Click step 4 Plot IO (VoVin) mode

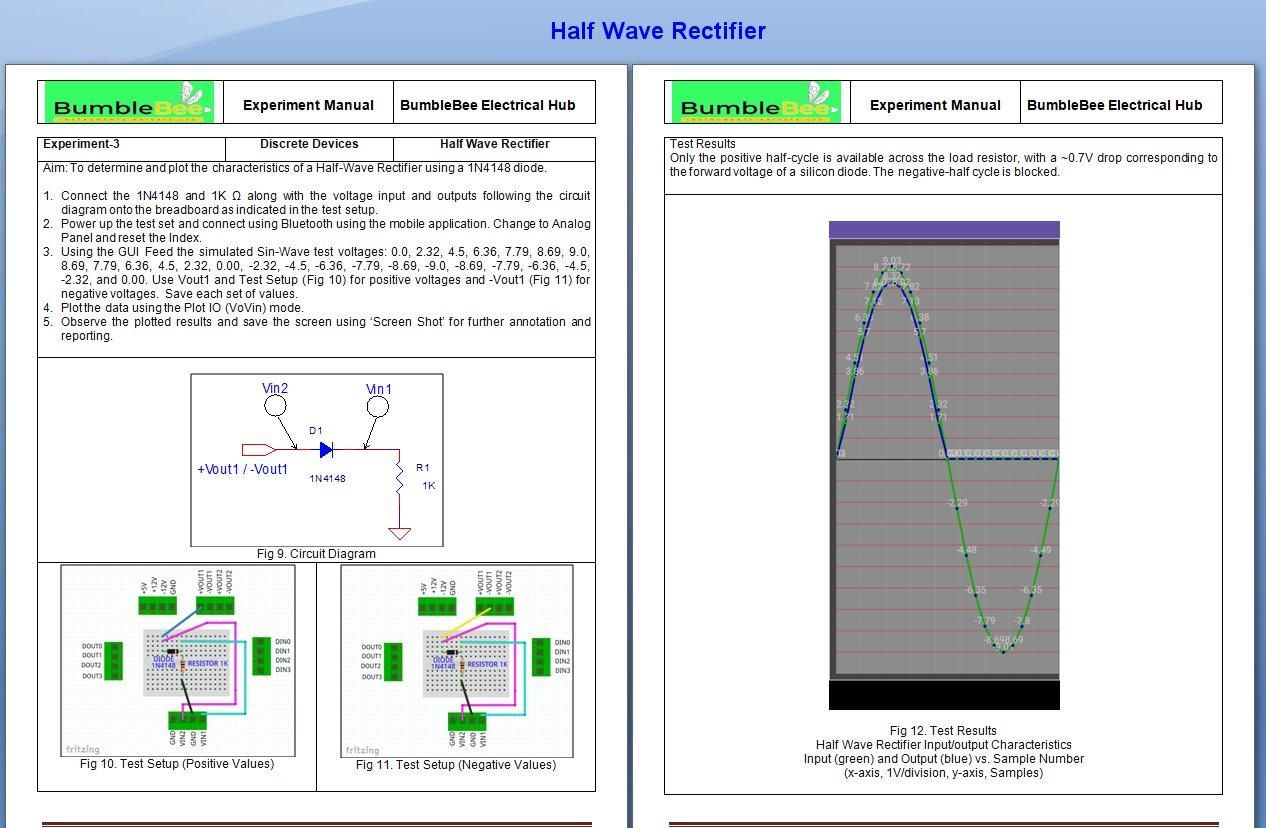tap(174, 308)
